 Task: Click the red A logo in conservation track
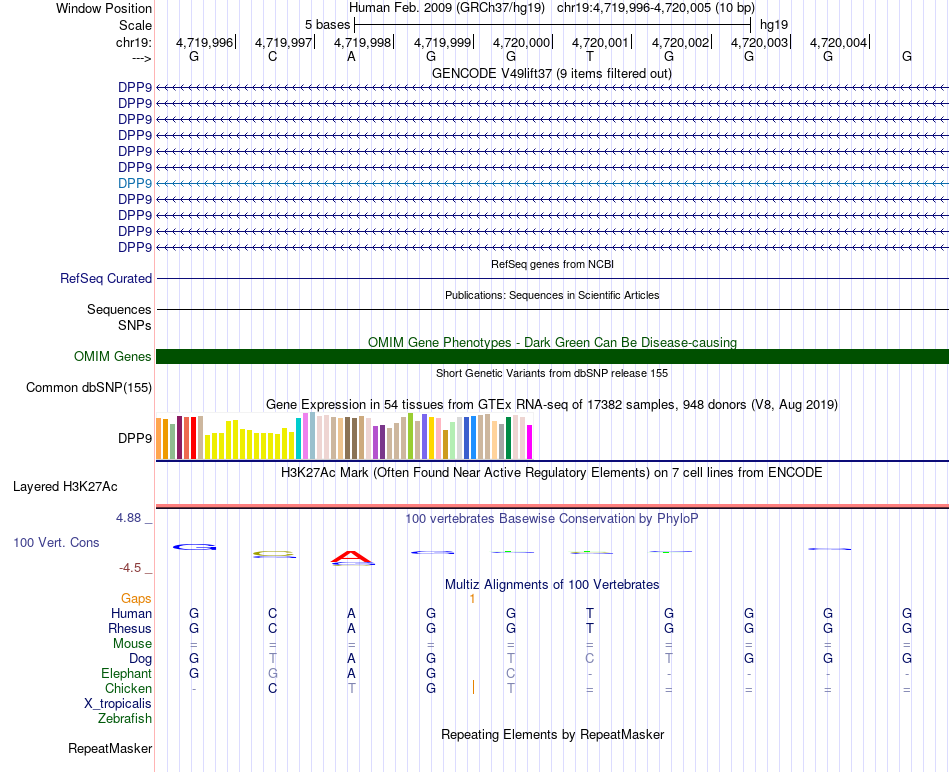tap(352, 556)
